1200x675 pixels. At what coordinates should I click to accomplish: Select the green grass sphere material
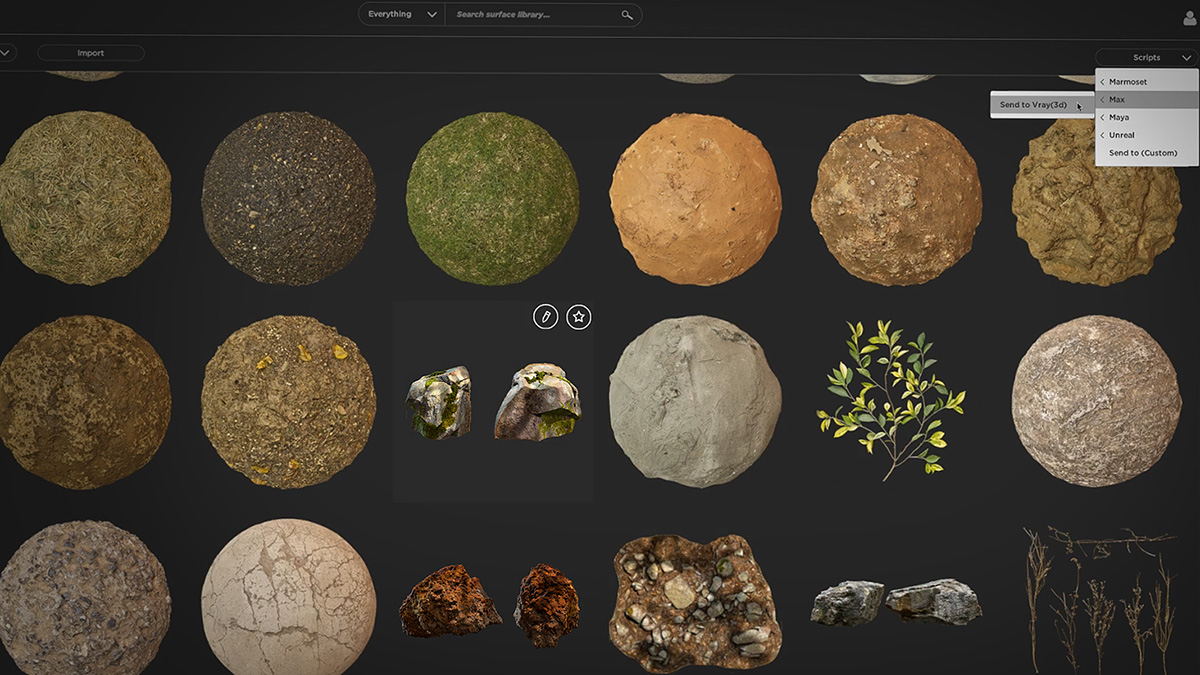[492, 198]
